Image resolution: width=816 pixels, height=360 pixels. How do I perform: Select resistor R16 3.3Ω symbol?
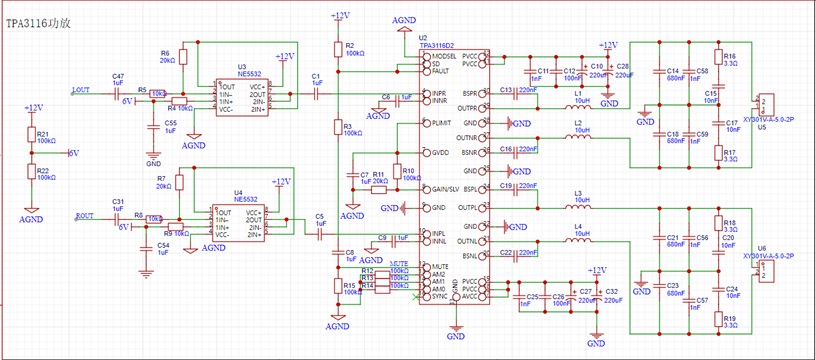point(719,57)
